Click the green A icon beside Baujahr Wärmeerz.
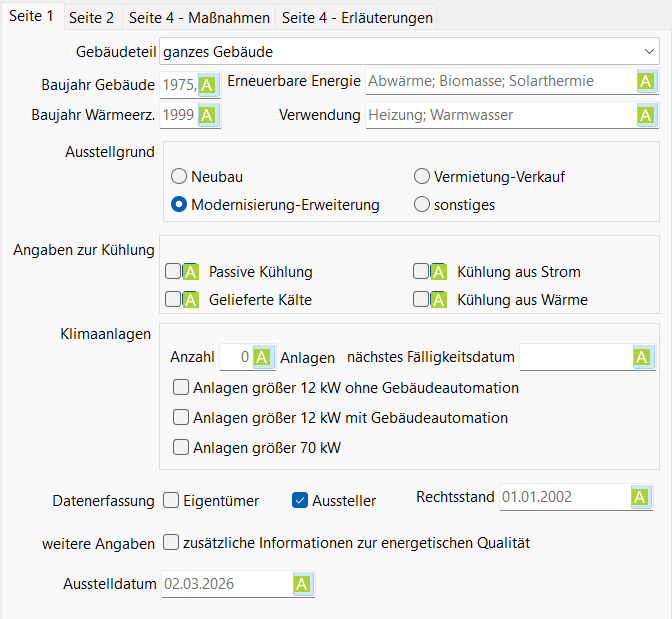Viewport: 672px width, 619px height. (x=207, y=116)
